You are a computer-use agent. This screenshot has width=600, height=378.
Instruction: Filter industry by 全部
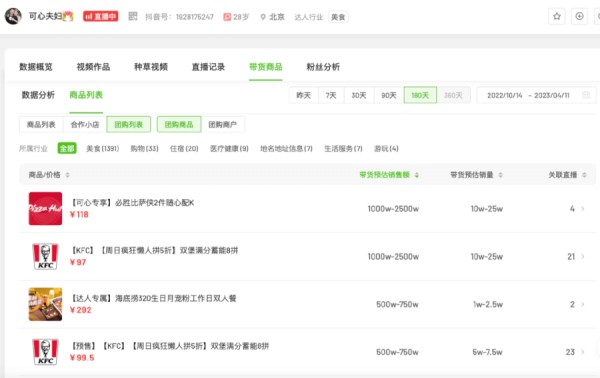[x=67, y=148]
